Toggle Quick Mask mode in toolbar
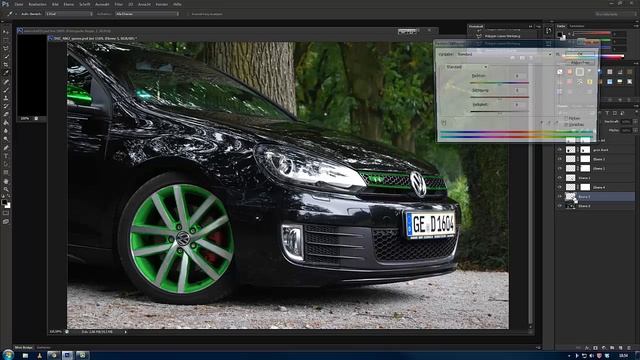Image resolution: width=640 pixels, height=360 pixels. [6, 213]
